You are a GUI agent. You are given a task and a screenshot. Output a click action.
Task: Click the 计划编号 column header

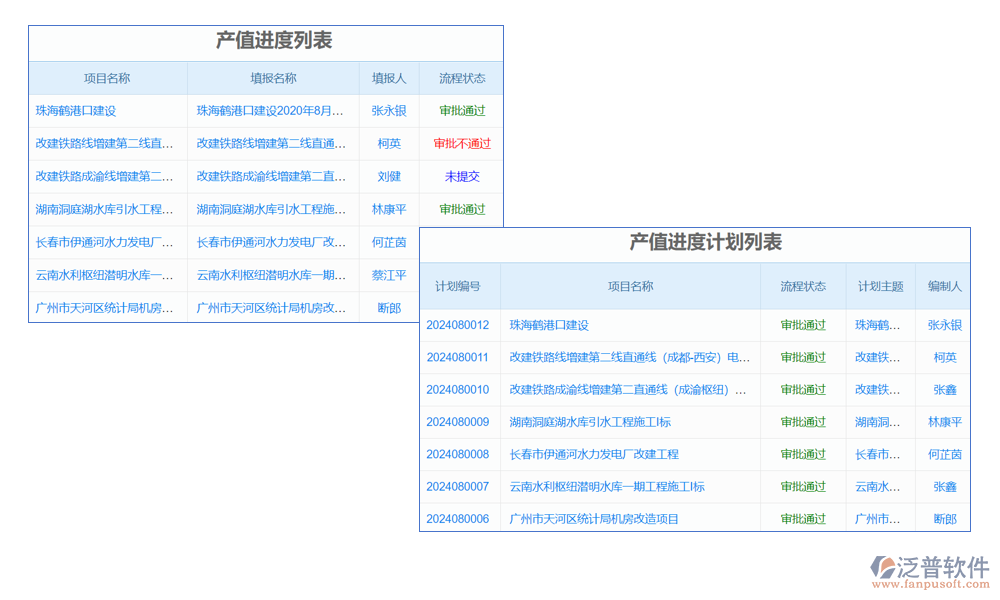(458, 286)
